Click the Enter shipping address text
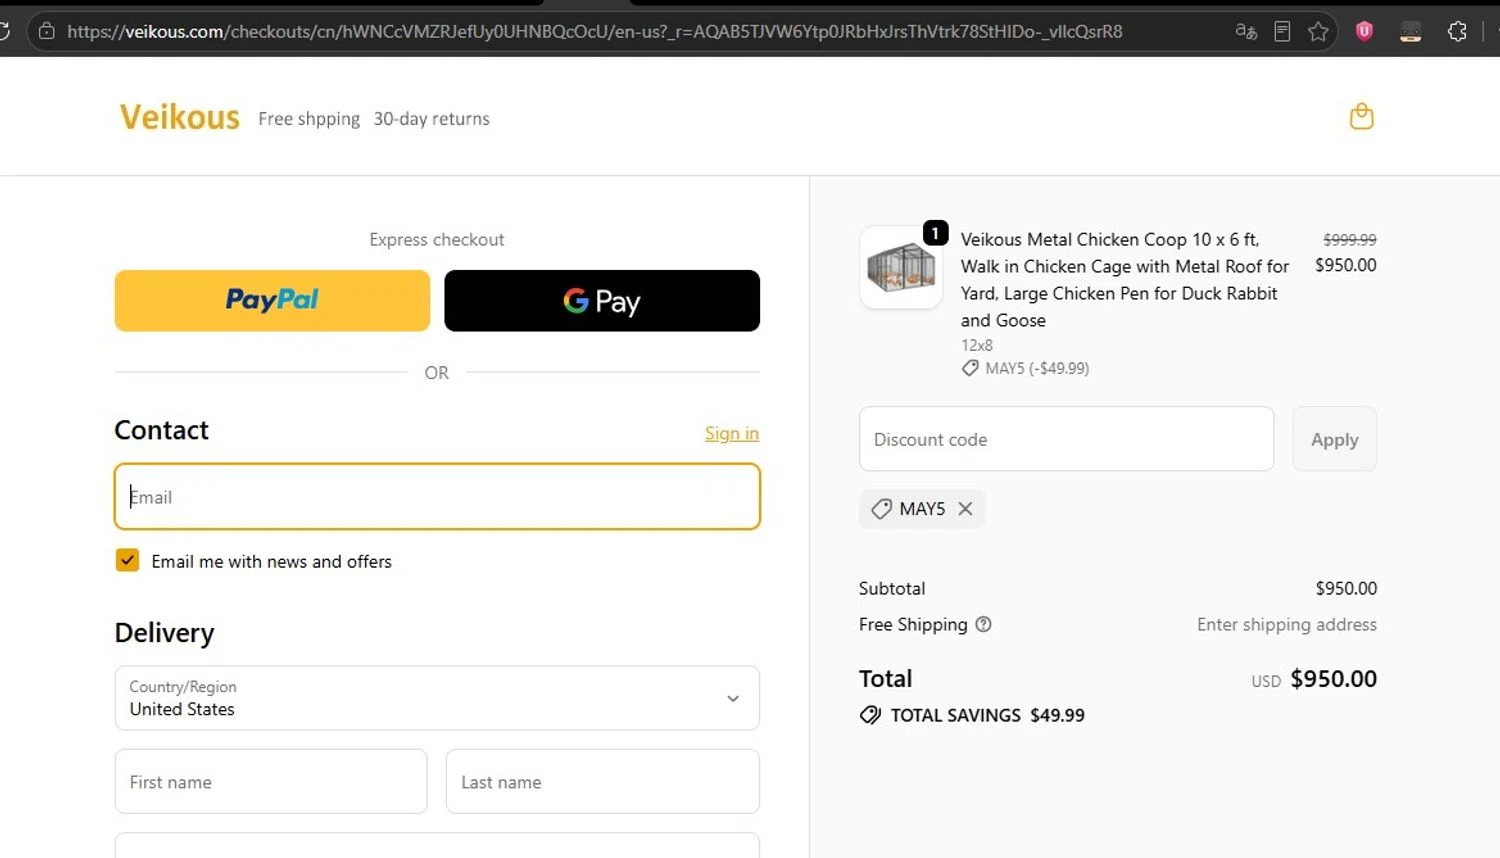Screen dimensions: 1500x858 pos(1287,624)
